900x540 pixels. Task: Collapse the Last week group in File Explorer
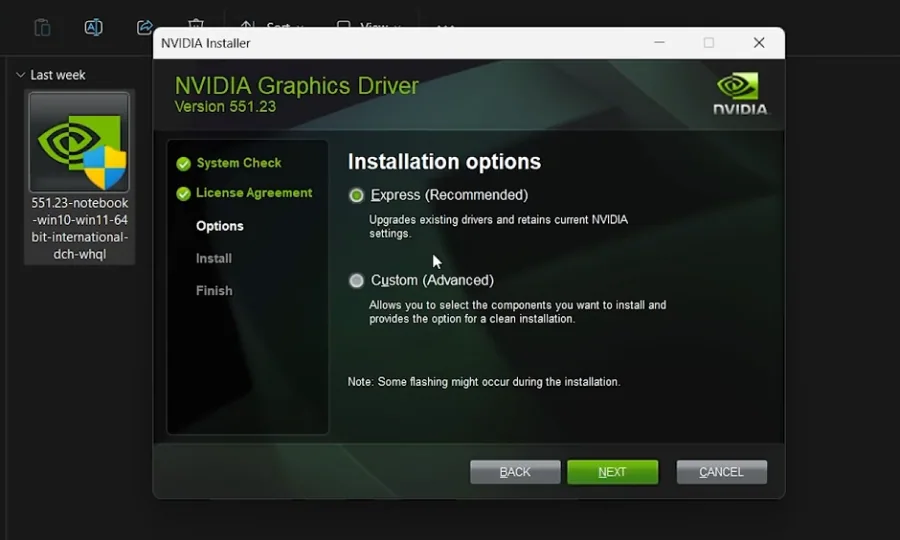[21, 75]
